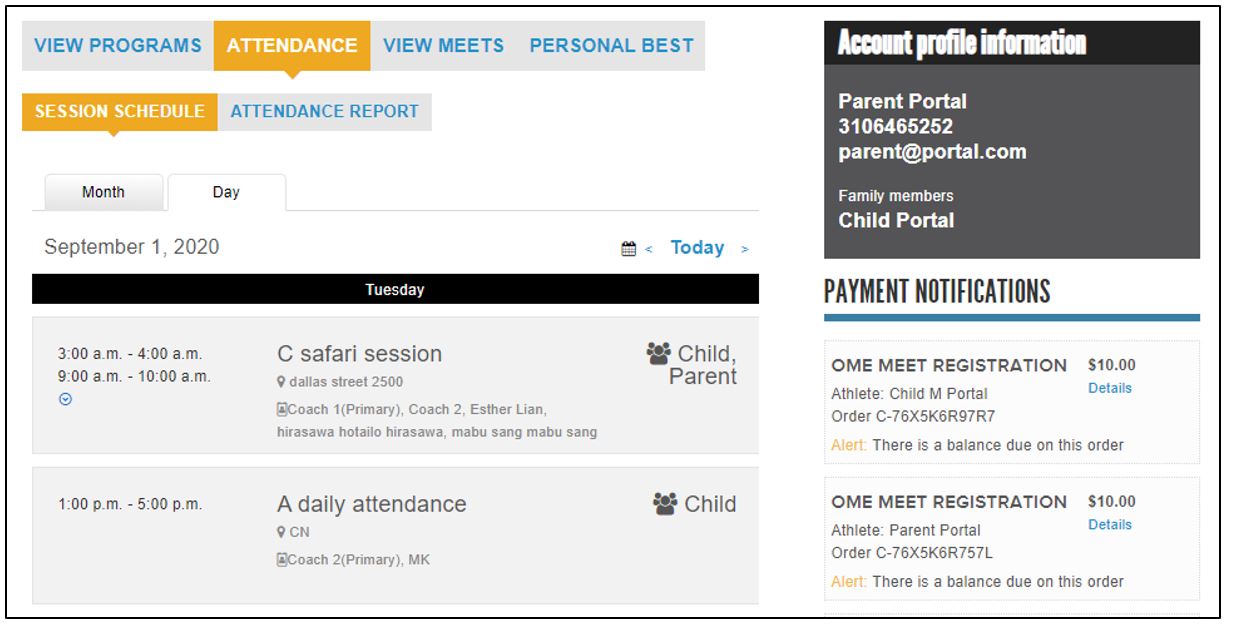This screenshot has height=628, width=1233.
Task: Open the C safari session title
Action: (x=359, y=354)
